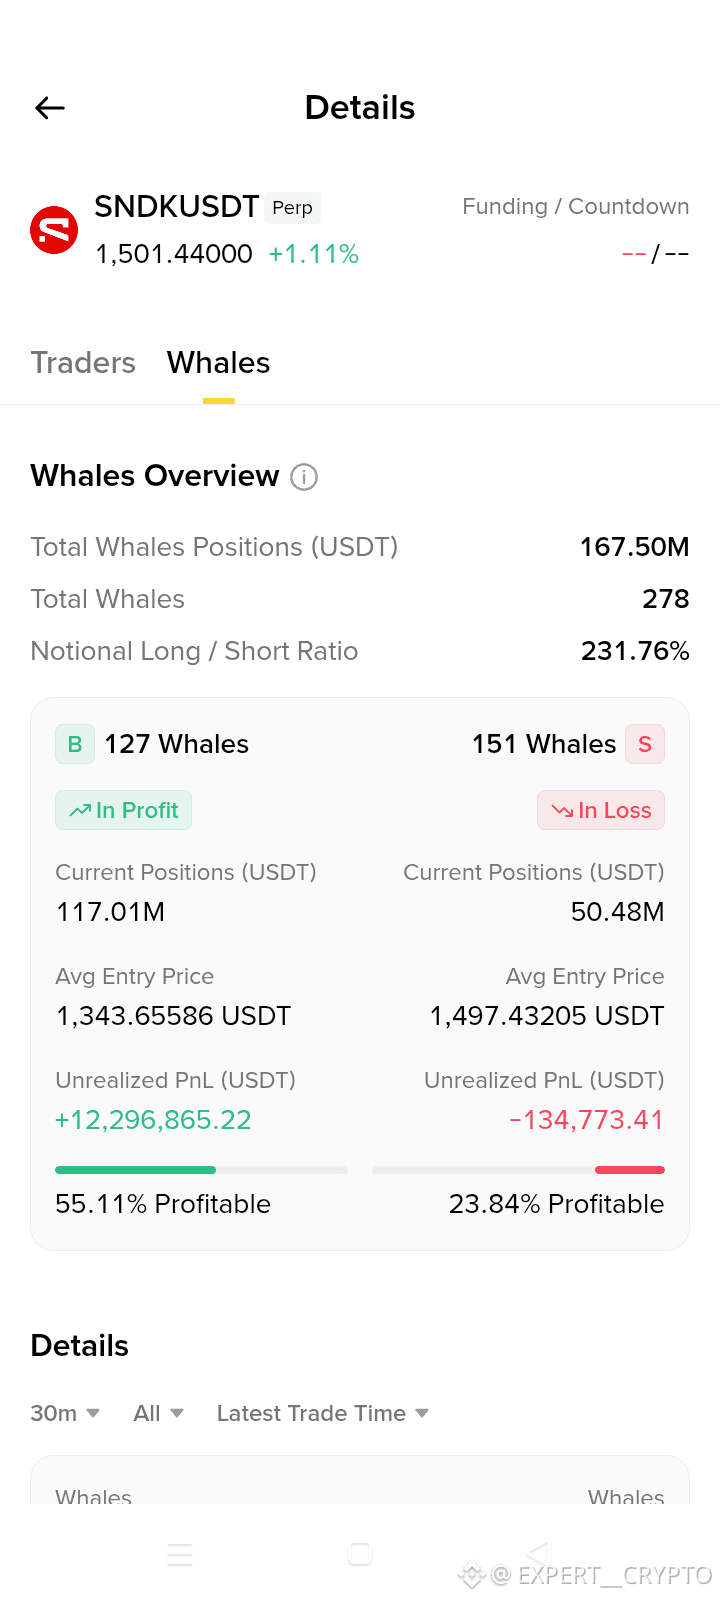Select the Whales tab

point(219,363)
